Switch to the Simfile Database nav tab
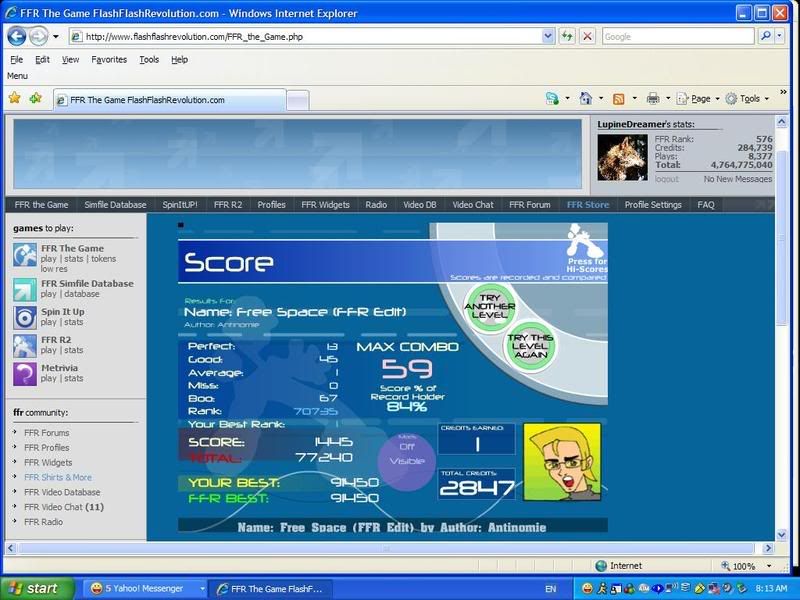 [x=115, y=205]
